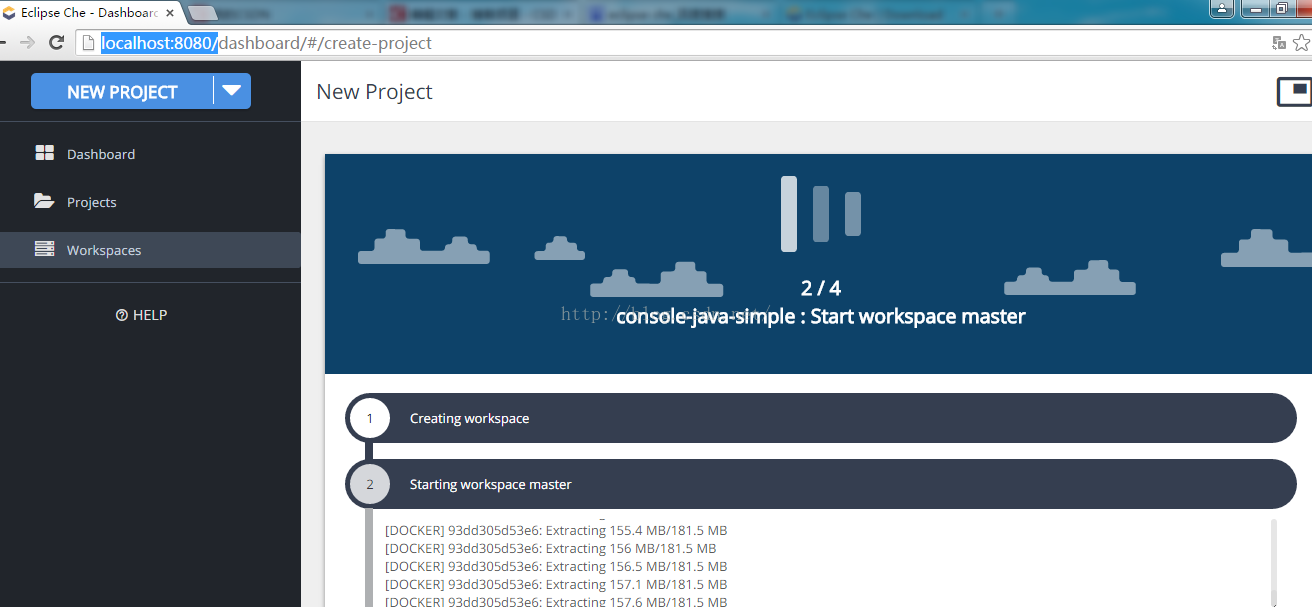Click the log line Extracting 155.4 MB/181.5 MB

[x=556, y=530]
